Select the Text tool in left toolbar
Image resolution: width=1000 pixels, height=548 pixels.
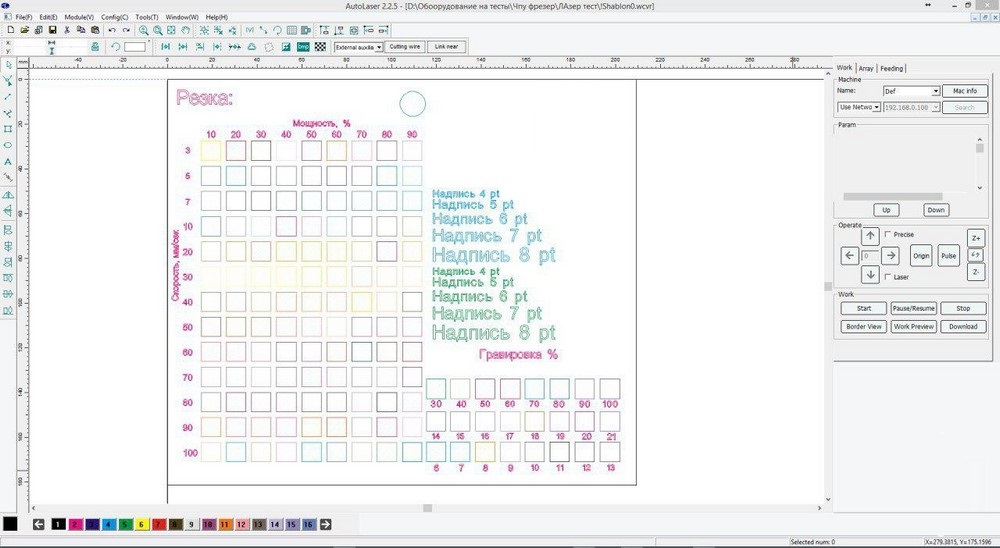tap(8, 161)
